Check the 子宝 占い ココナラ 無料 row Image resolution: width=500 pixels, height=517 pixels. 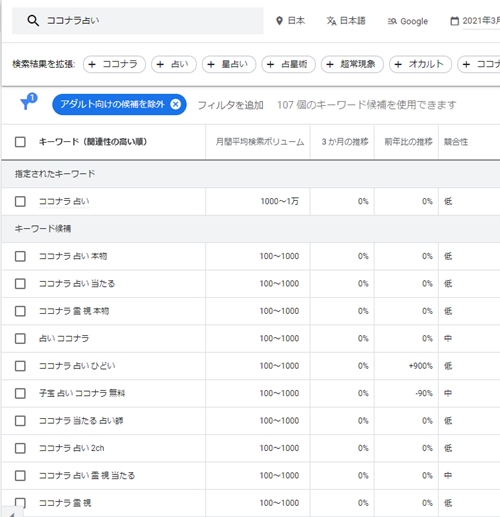coord(20,393)
